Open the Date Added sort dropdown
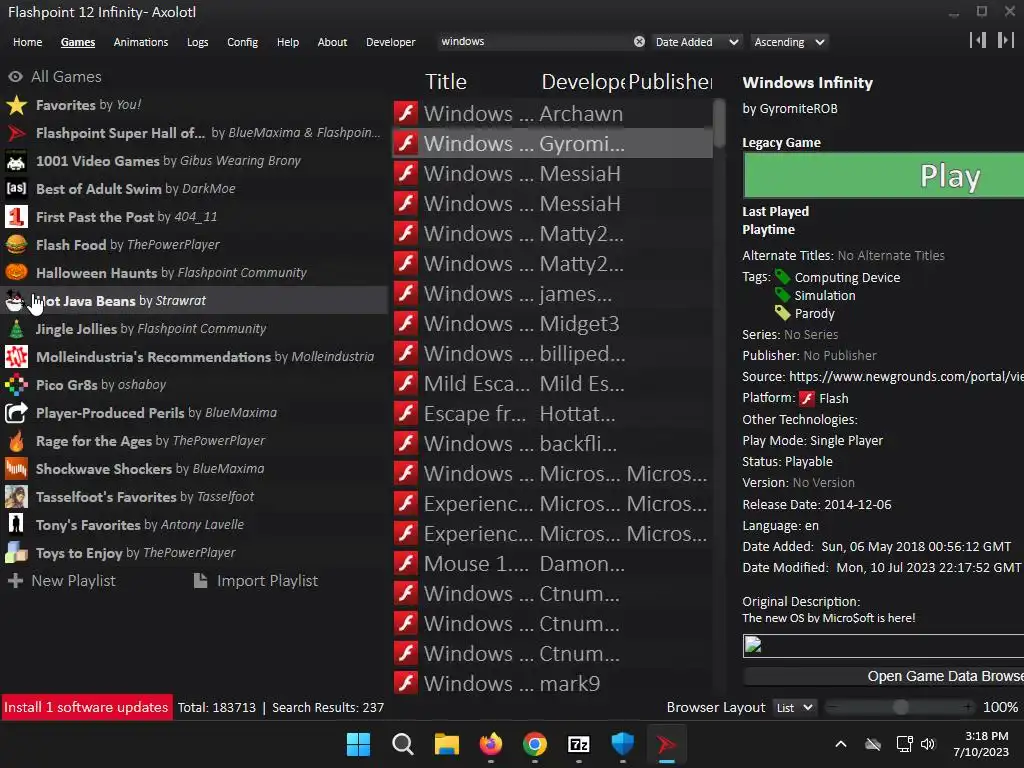 pyautogui.click(x=697, y=42)
